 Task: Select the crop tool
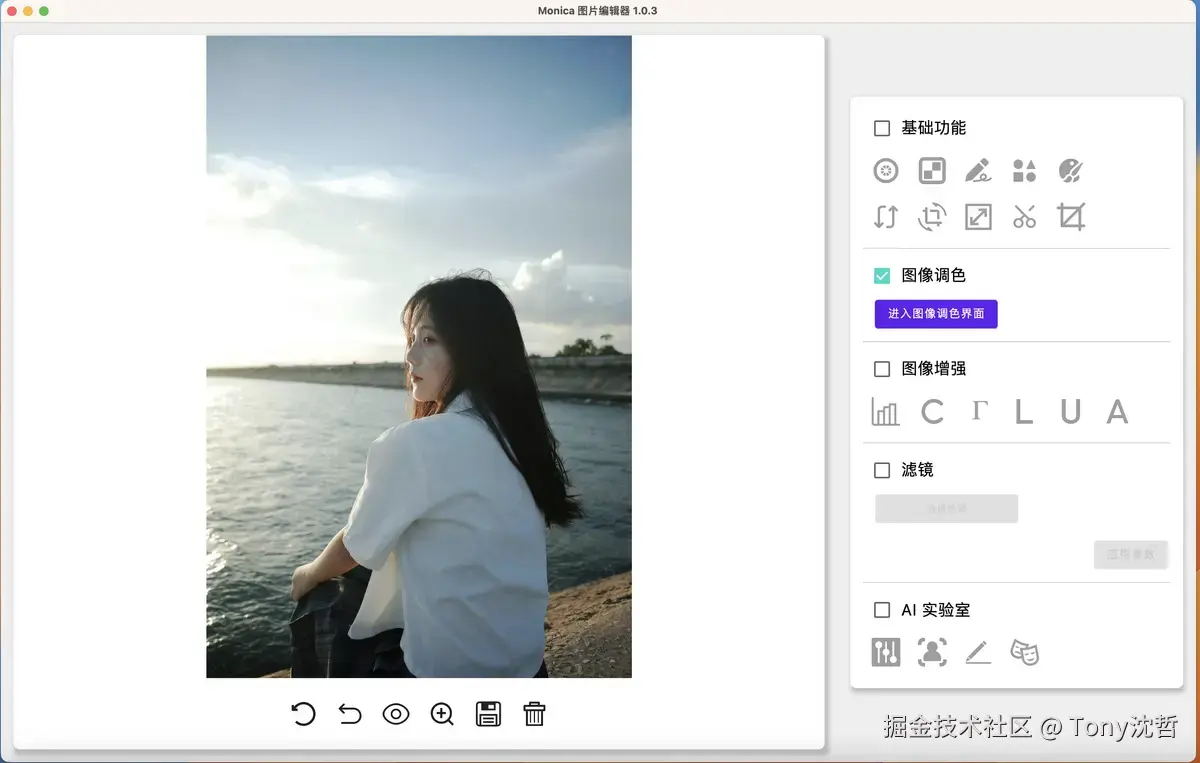pyautogui.click(x=1071, y=216)
